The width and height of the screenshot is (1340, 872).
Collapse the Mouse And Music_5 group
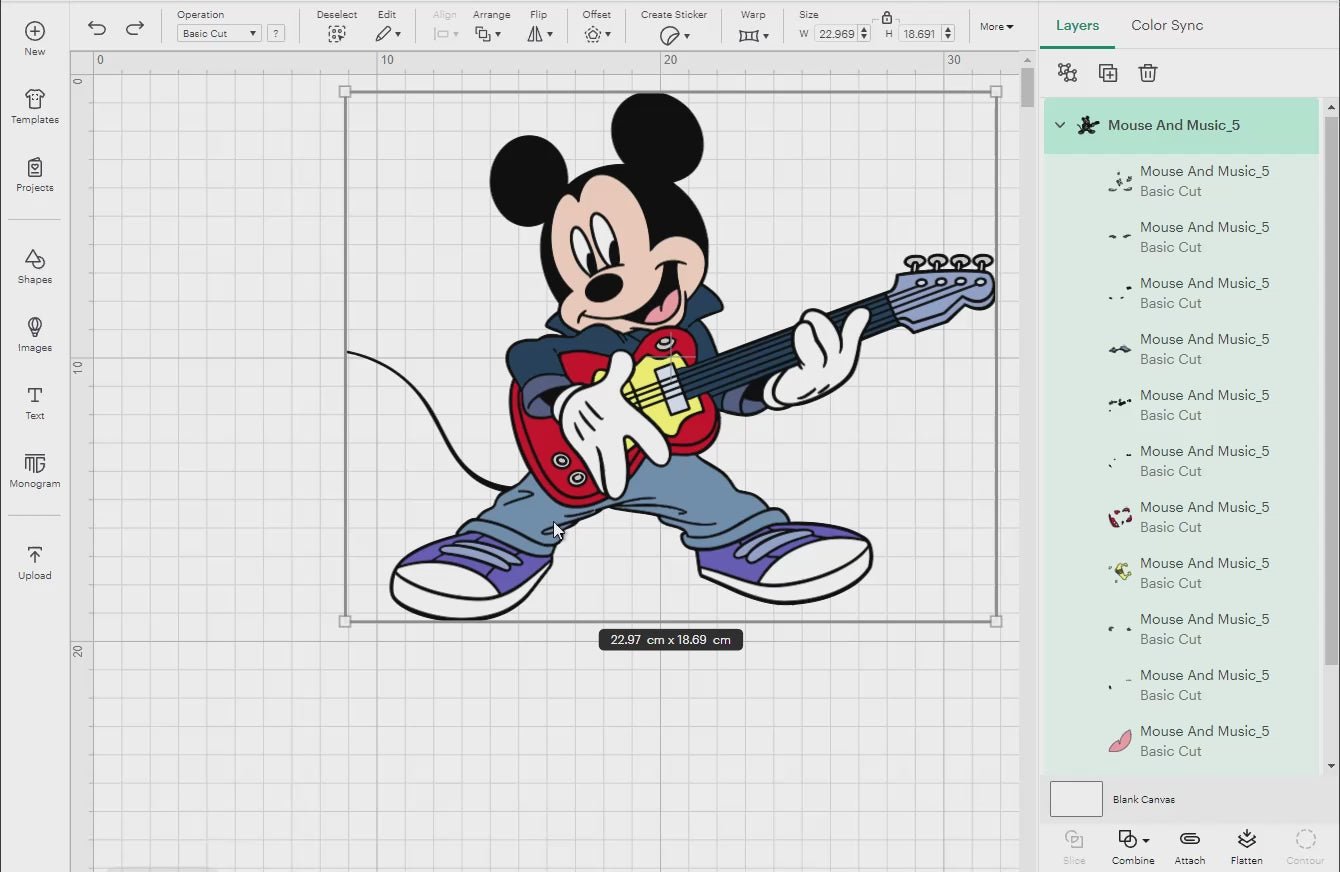click(1060, 125)
